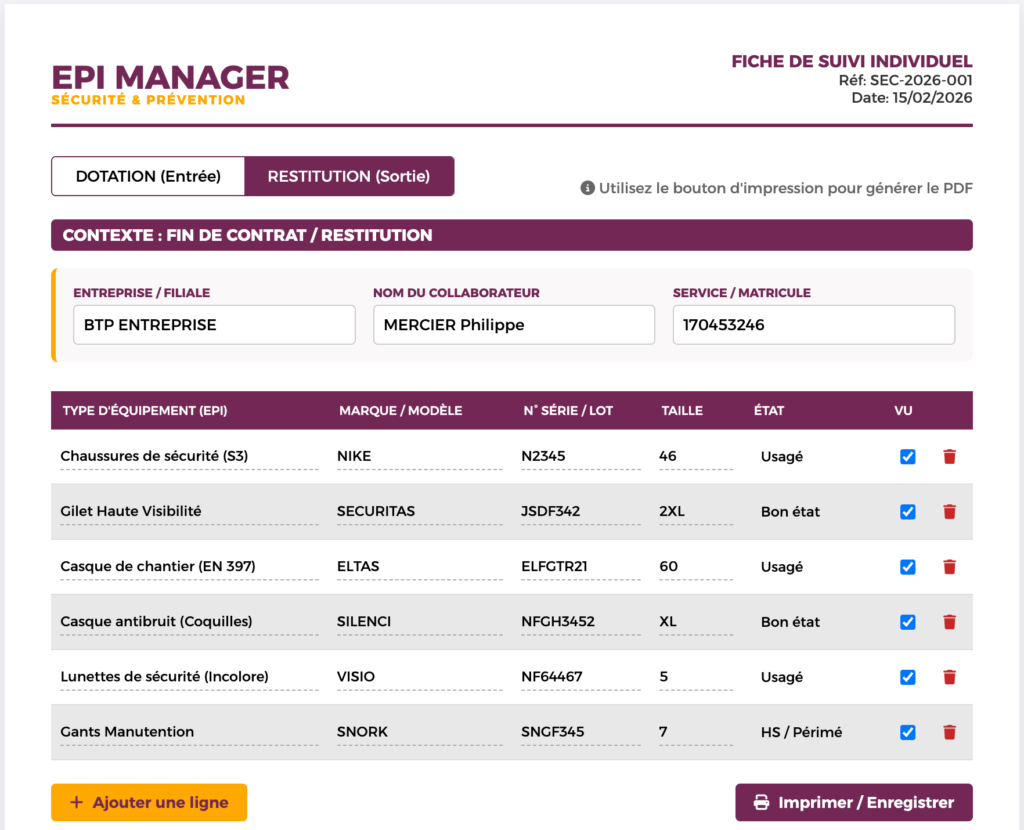This screenshot has height=830, width=1024.
Task: Click trash icon for Lunettes de sécurité
Action: click(949, 677)
